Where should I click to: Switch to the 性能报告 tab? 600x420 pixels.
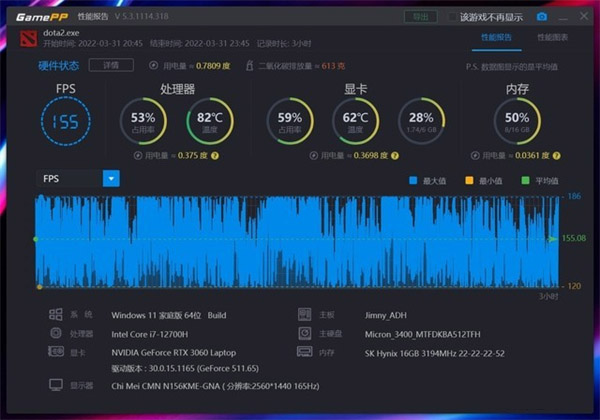coord(496,37)
